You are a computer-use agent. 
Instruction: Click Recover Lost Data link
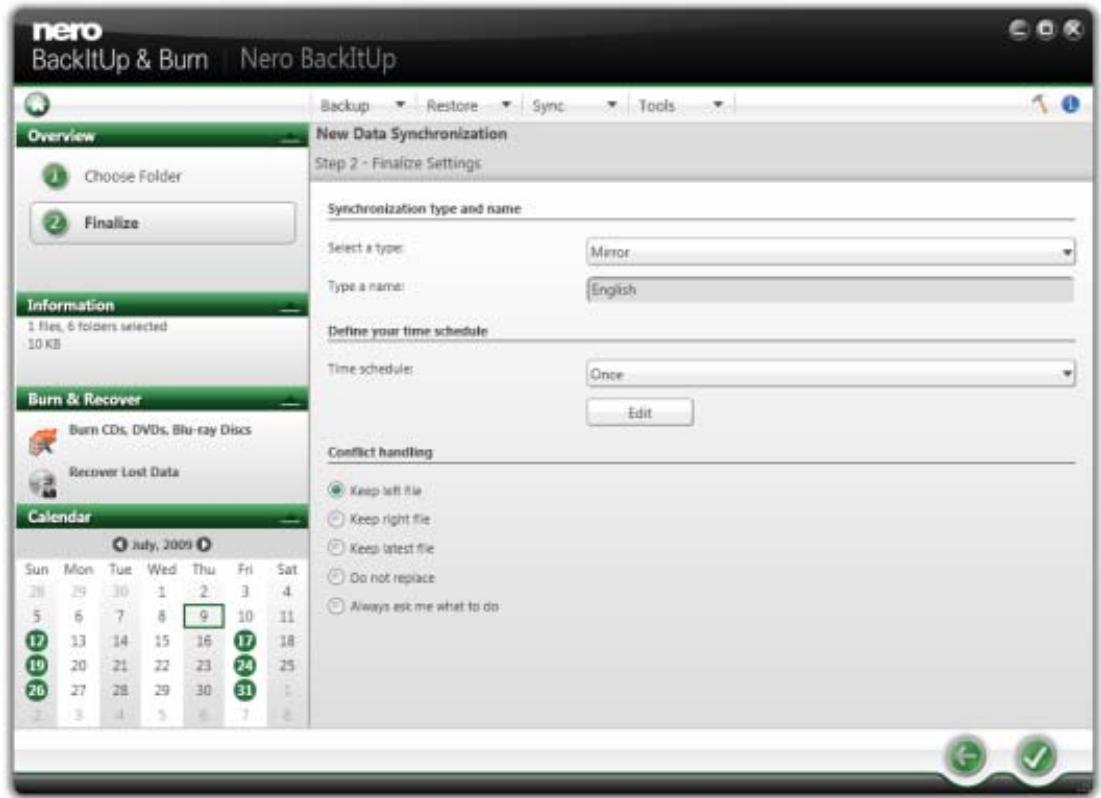coord(124,471)
